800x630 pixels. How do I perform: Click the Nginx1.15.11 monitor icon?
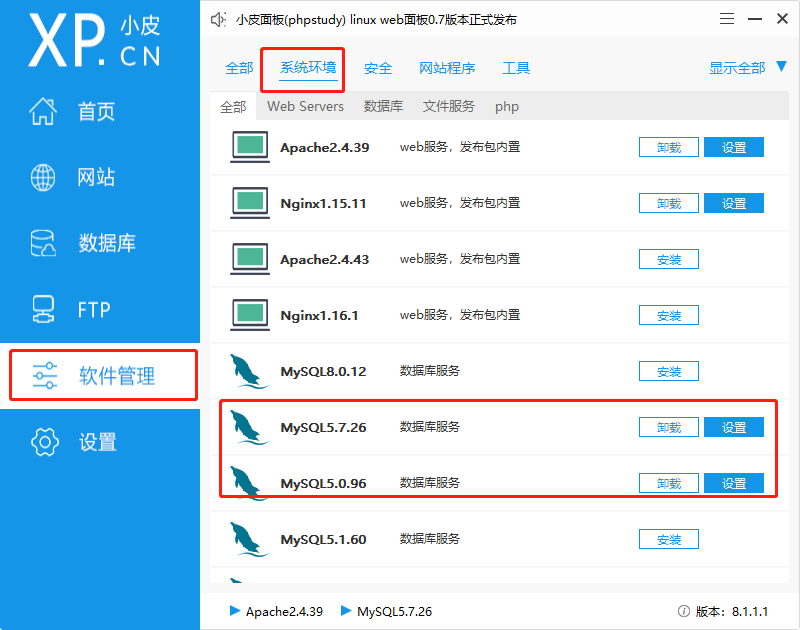click(x=249, y=203)
